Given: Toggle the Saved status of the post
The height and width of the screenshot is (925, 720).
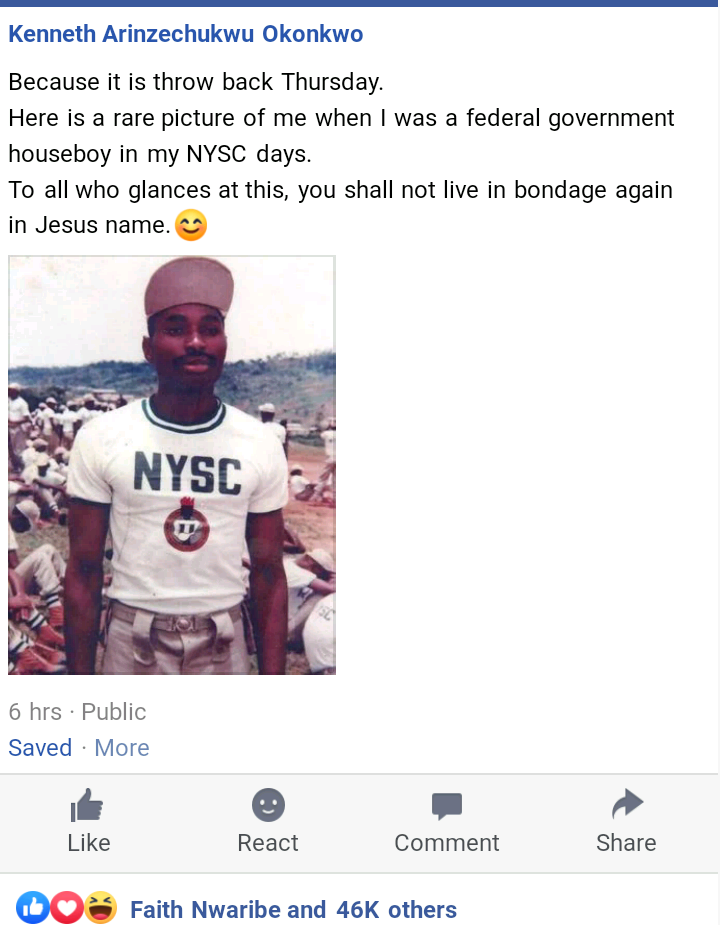Looking at the screenshot, I should pyautogui.click(x=40, y=747).
